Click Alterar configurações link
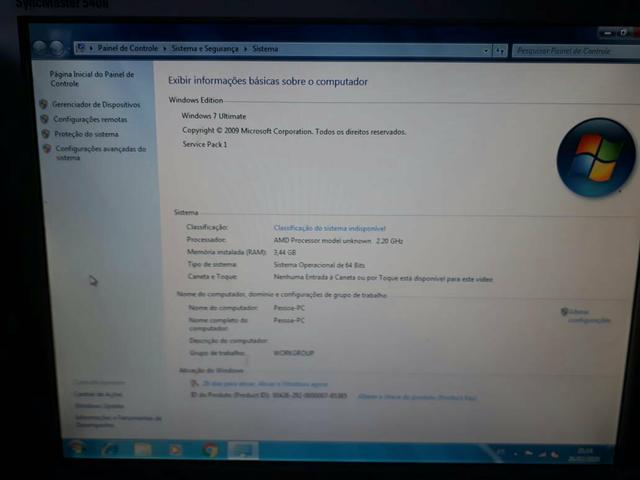This screenshot has height=480, width=640. 589,316
